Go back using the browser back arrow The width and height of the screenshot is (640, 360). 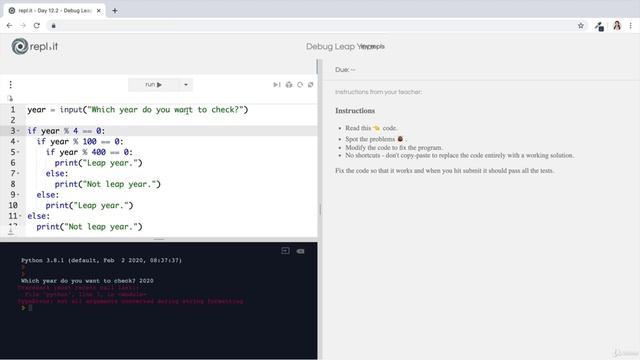[9, 25]
